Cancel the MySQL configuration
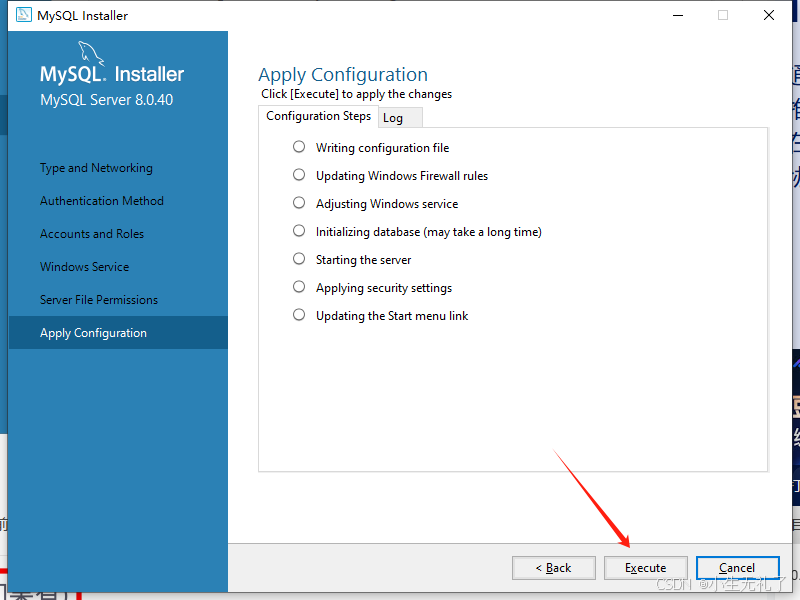This screenshot has height=600, width=800. coord(737,567)
